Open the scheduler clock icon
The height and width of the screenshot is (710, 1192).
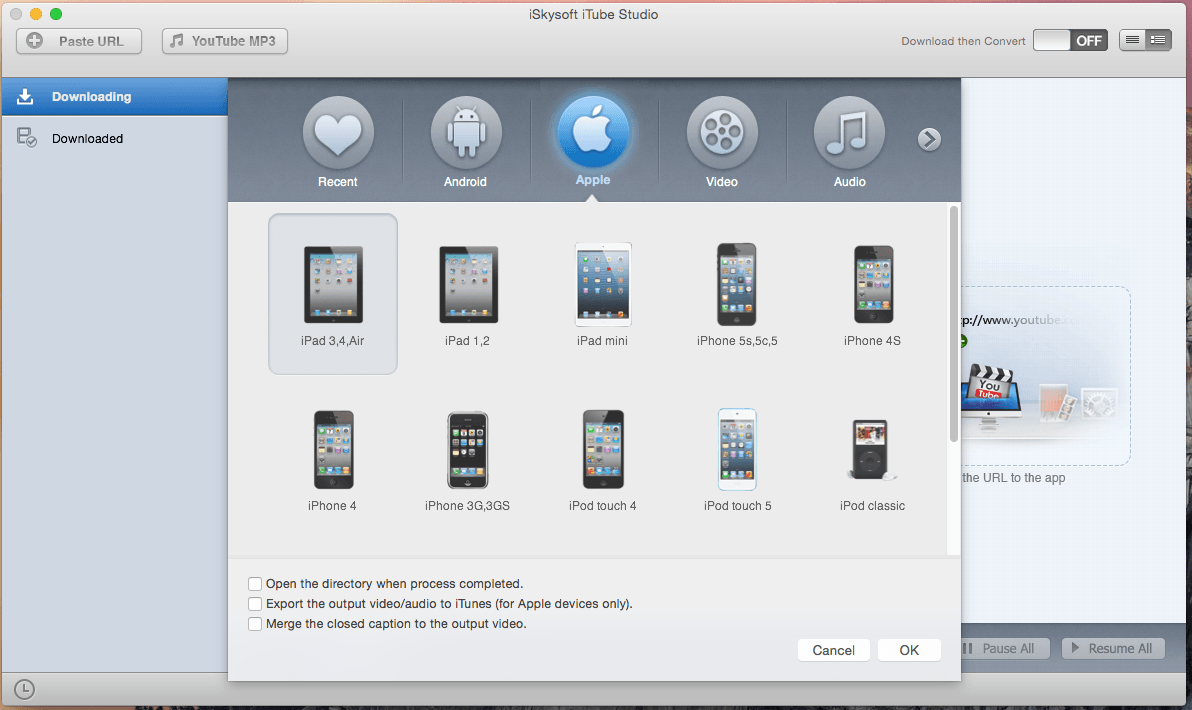click(24, 689)
